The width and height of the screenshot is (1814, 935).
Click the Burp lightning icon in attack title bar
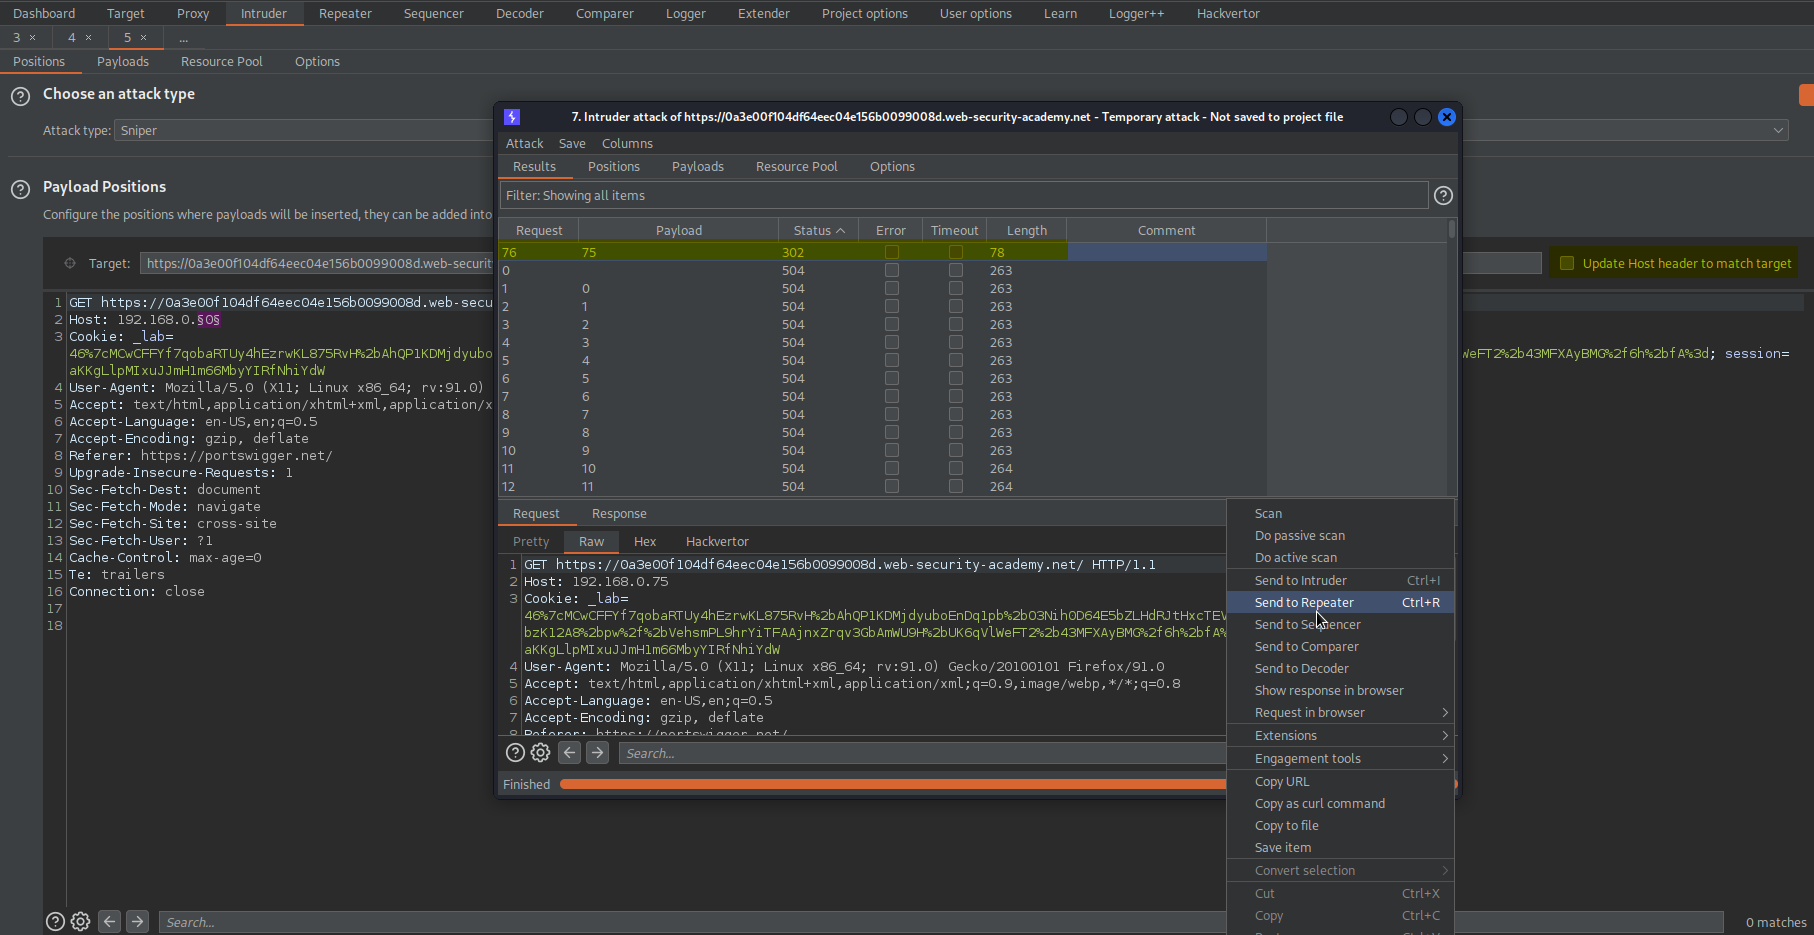[x=512, y=117]
